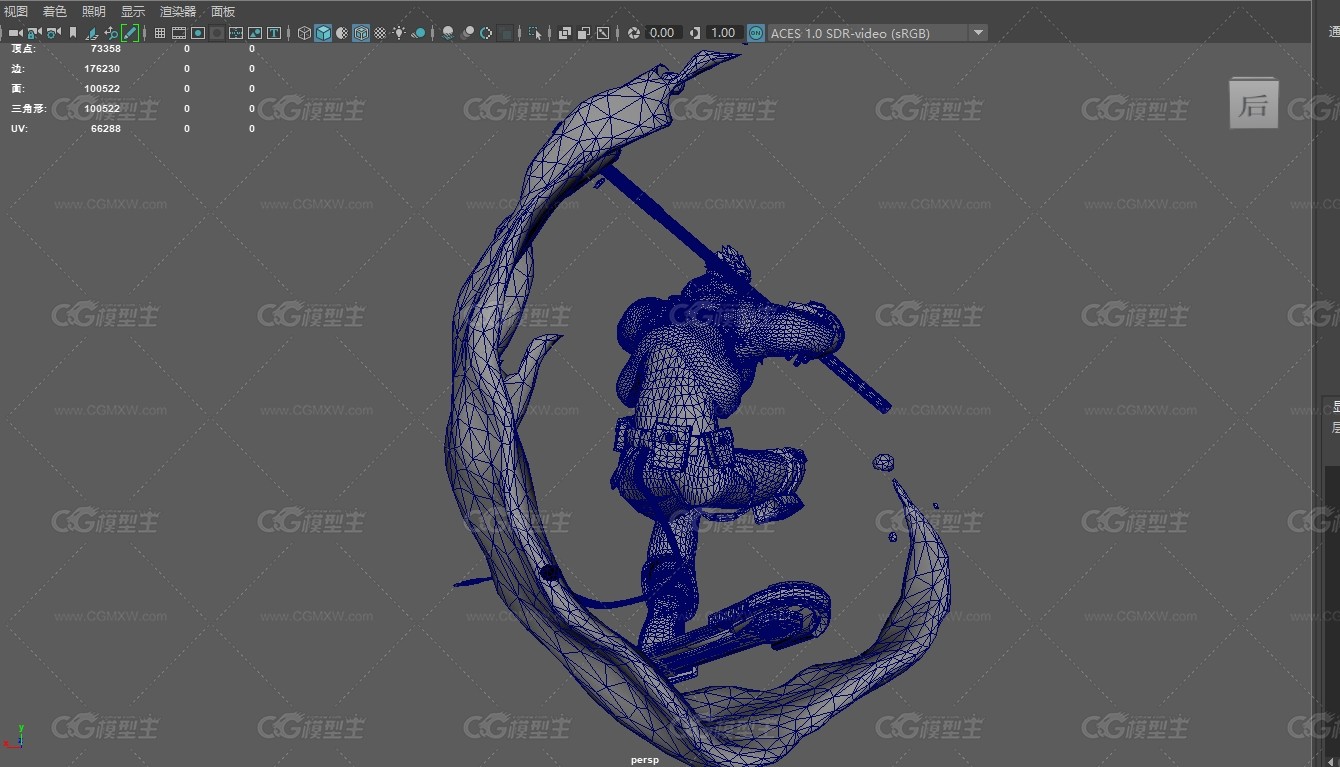Click the Use All Lights bulb icon
Image resolution: width=1340 pixels, height=767 pixels.
(x=399, y=33)
